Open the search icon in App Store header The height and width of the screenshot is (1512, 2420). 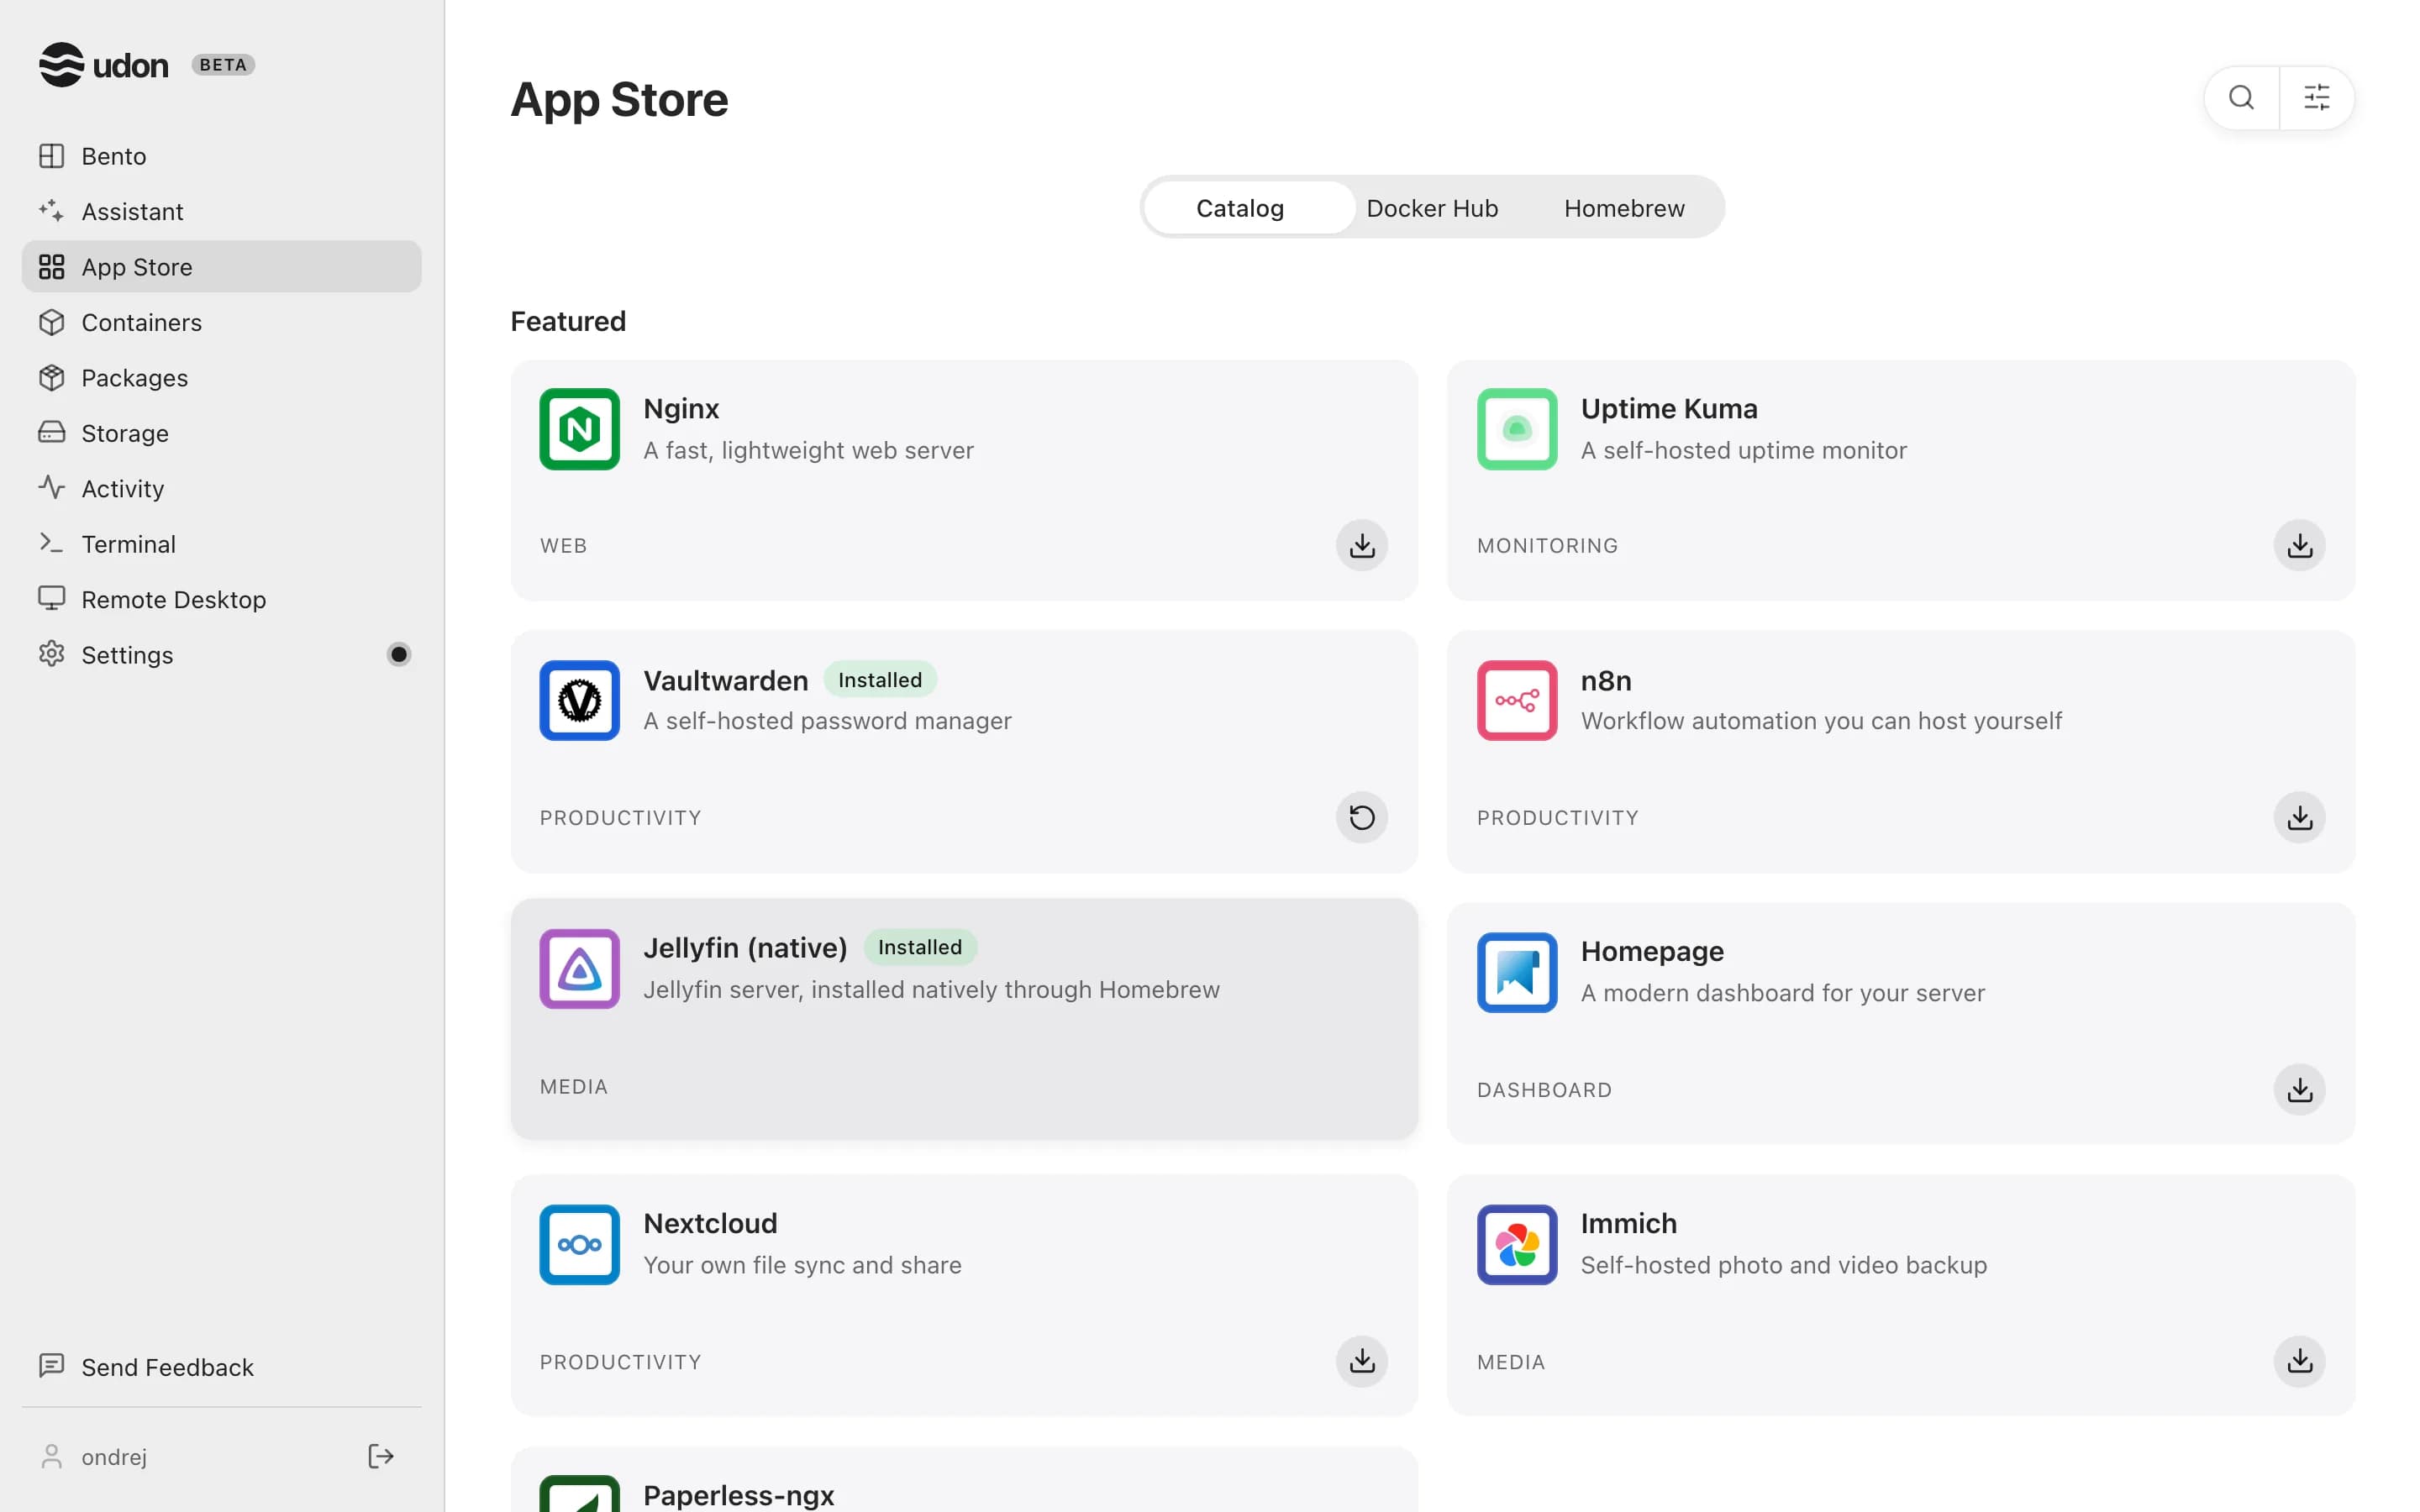pyautogui.click(x=2241, y=98)
